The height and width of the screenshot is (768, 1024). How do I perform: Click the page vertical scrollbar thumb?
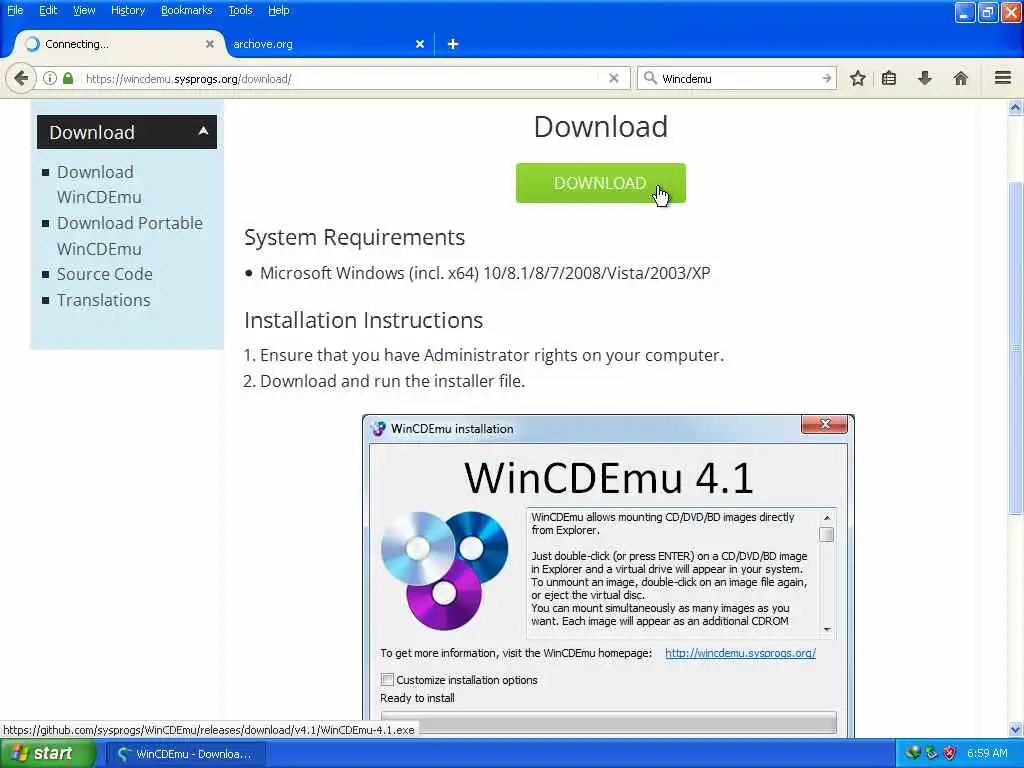(x=1016, y=346)
